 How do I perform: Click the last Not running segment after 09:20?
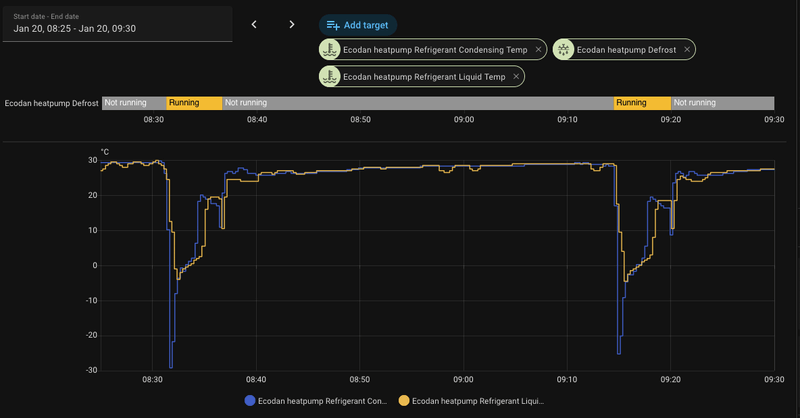pos(723,103)
